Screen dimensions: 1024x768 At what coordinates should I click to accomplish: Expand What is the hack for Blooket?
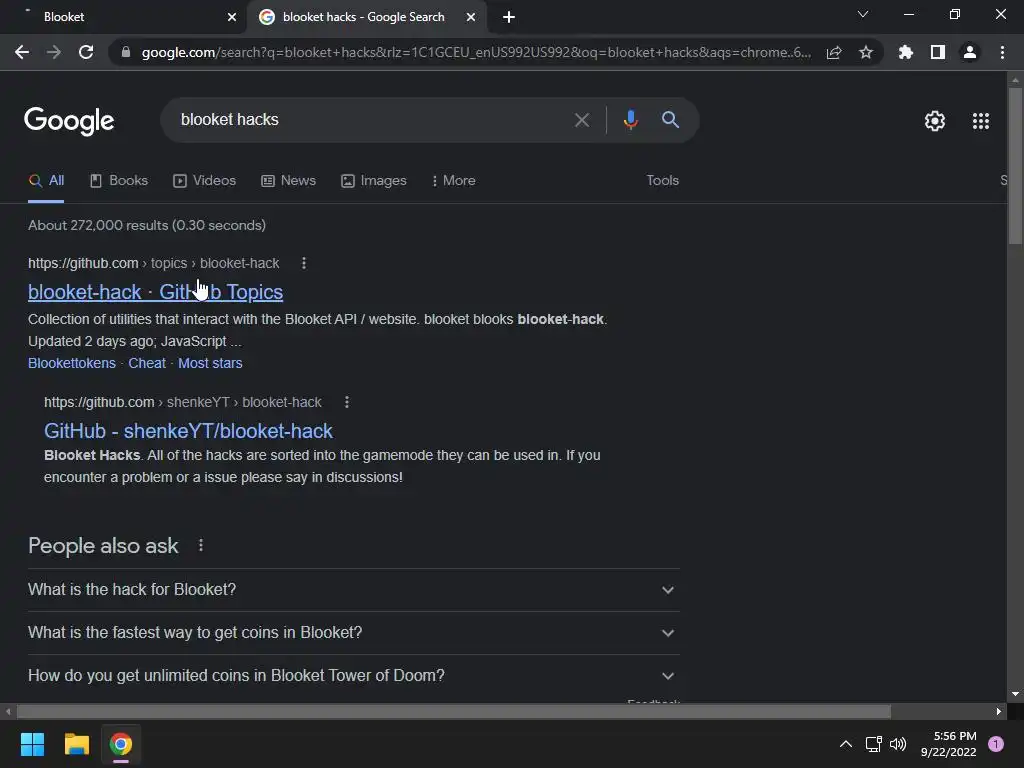coord(353,590)
